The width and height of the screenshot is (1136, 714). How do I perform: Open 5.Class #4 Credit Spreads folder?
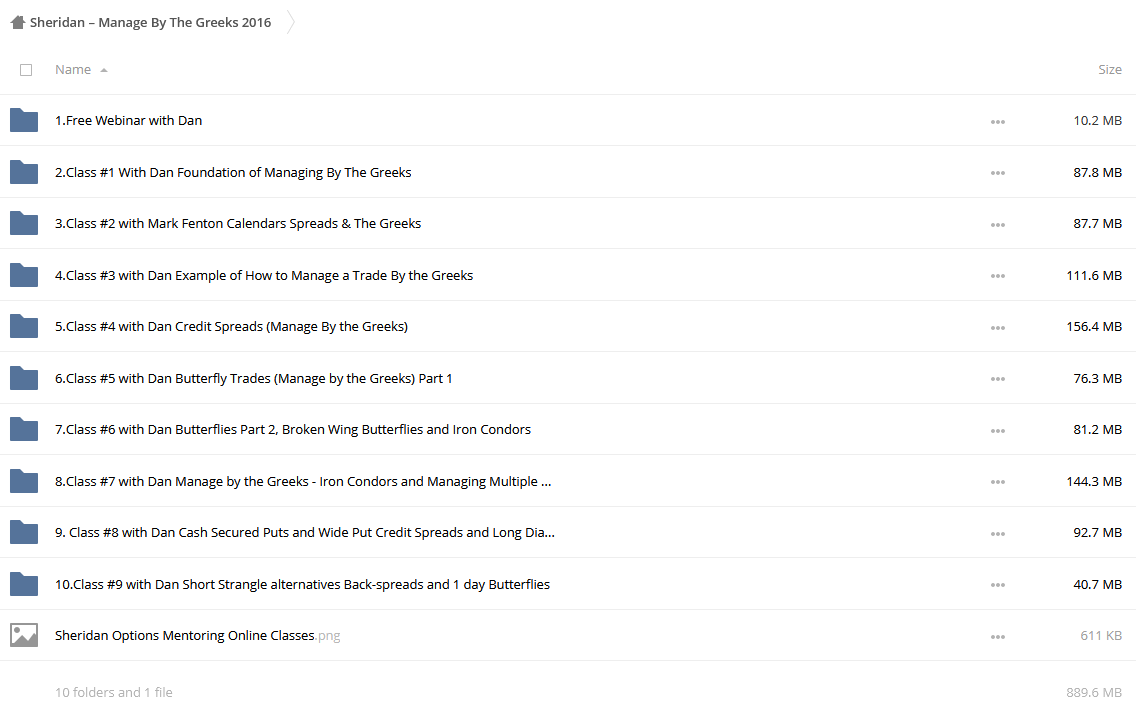(x=231, y=327)
